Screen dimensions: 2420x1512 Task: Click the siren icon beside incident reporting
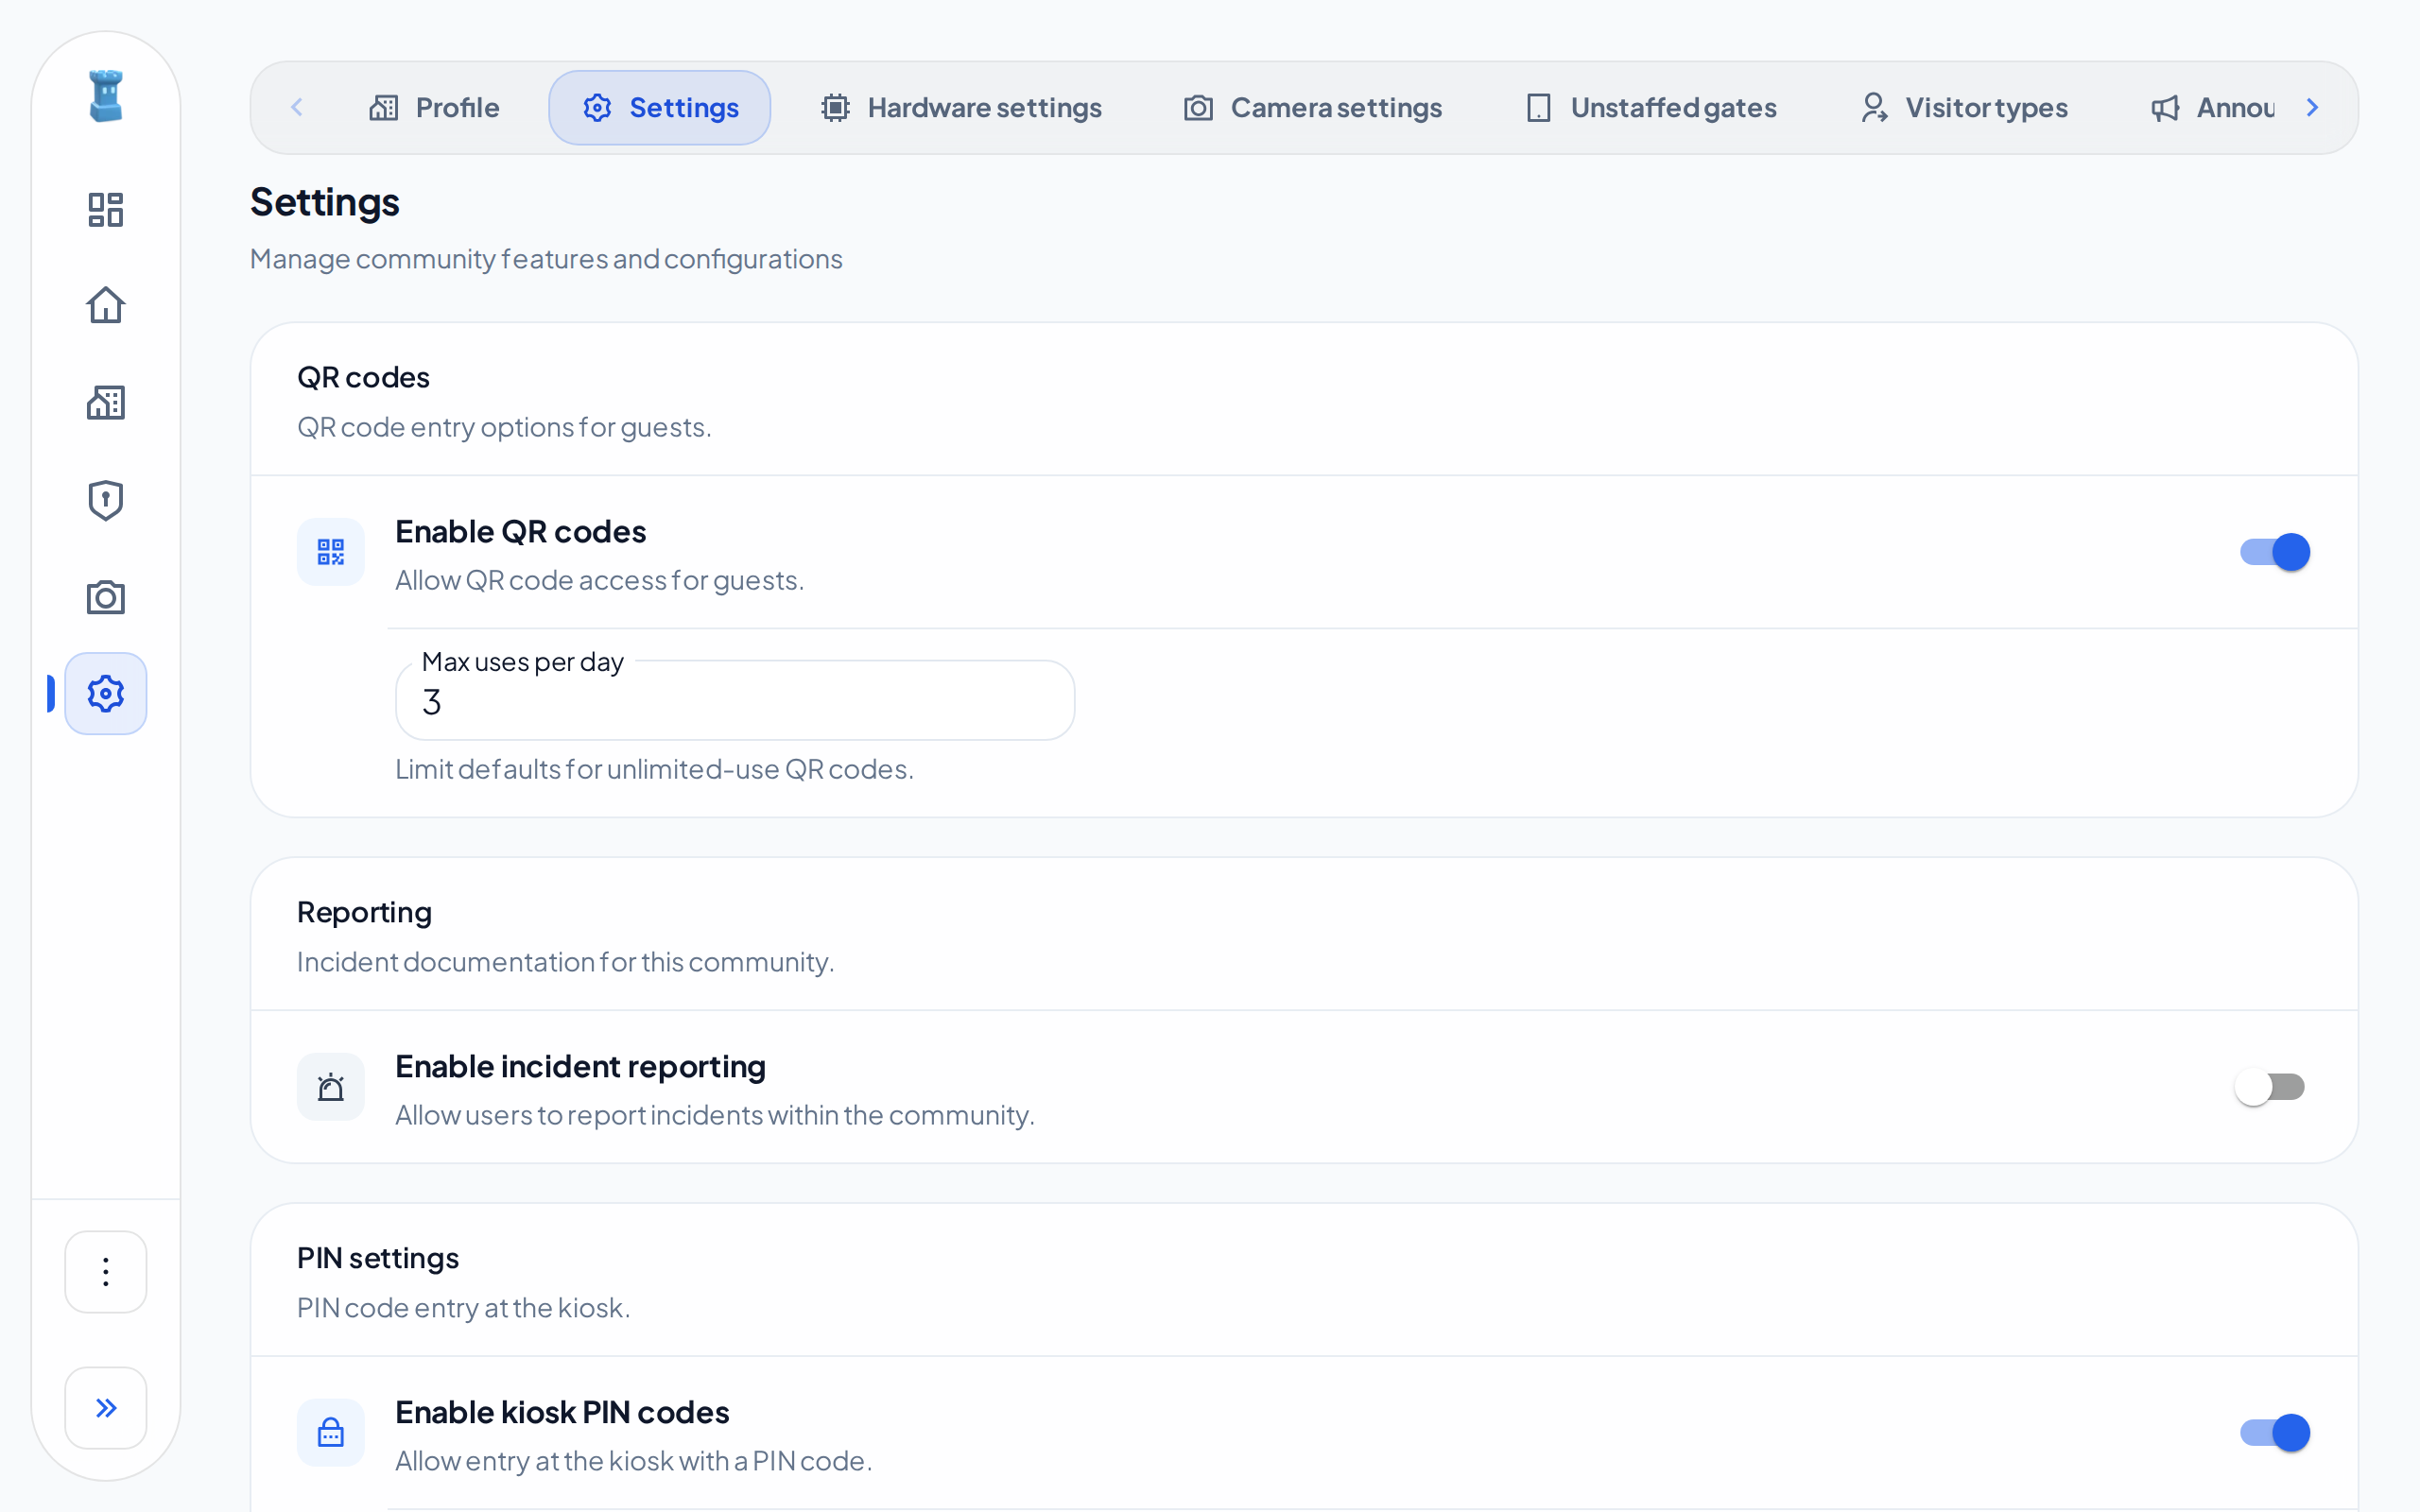(x=330, y=1086)
